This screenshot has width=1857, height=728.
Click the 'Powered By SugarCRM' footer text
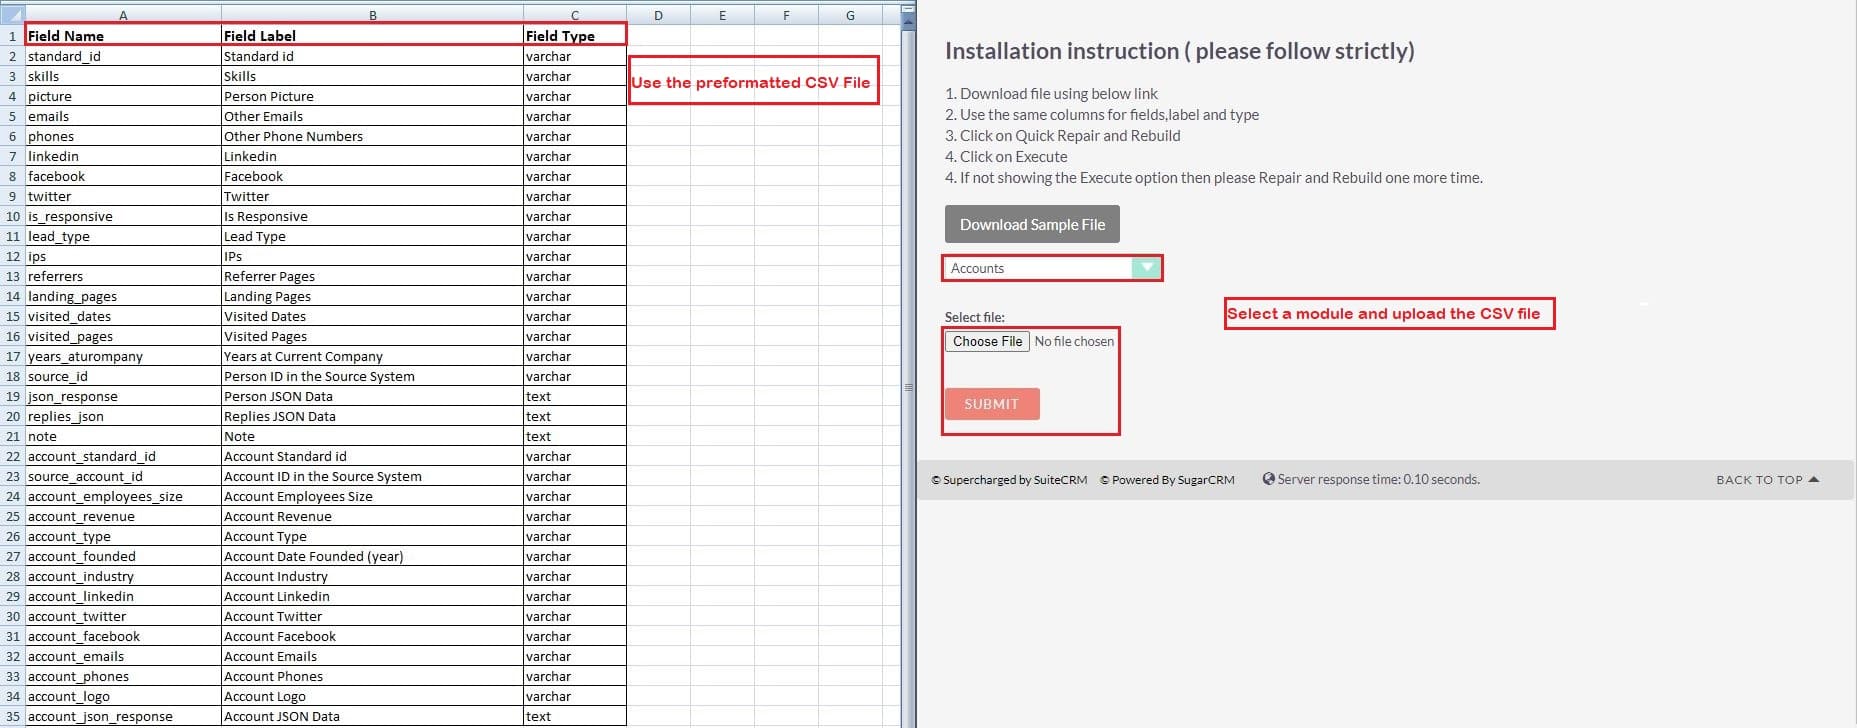click(1167, 480)
